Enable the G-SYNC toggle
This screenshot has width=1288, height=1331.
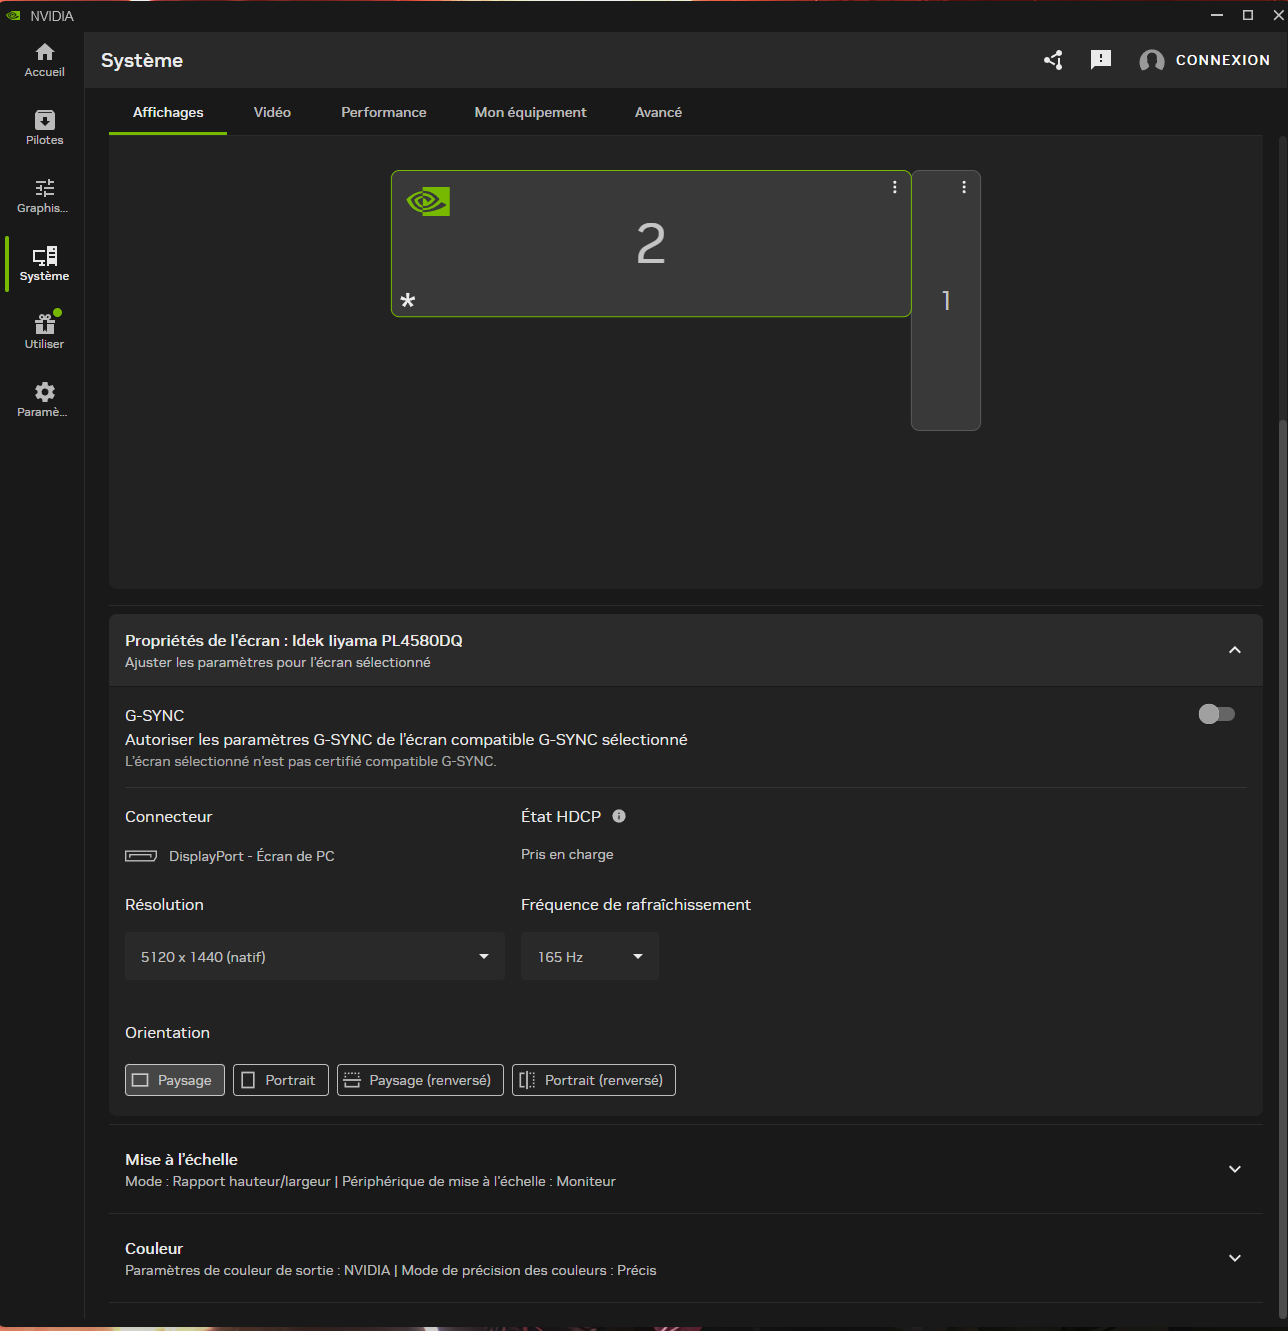pos(1216,714)
